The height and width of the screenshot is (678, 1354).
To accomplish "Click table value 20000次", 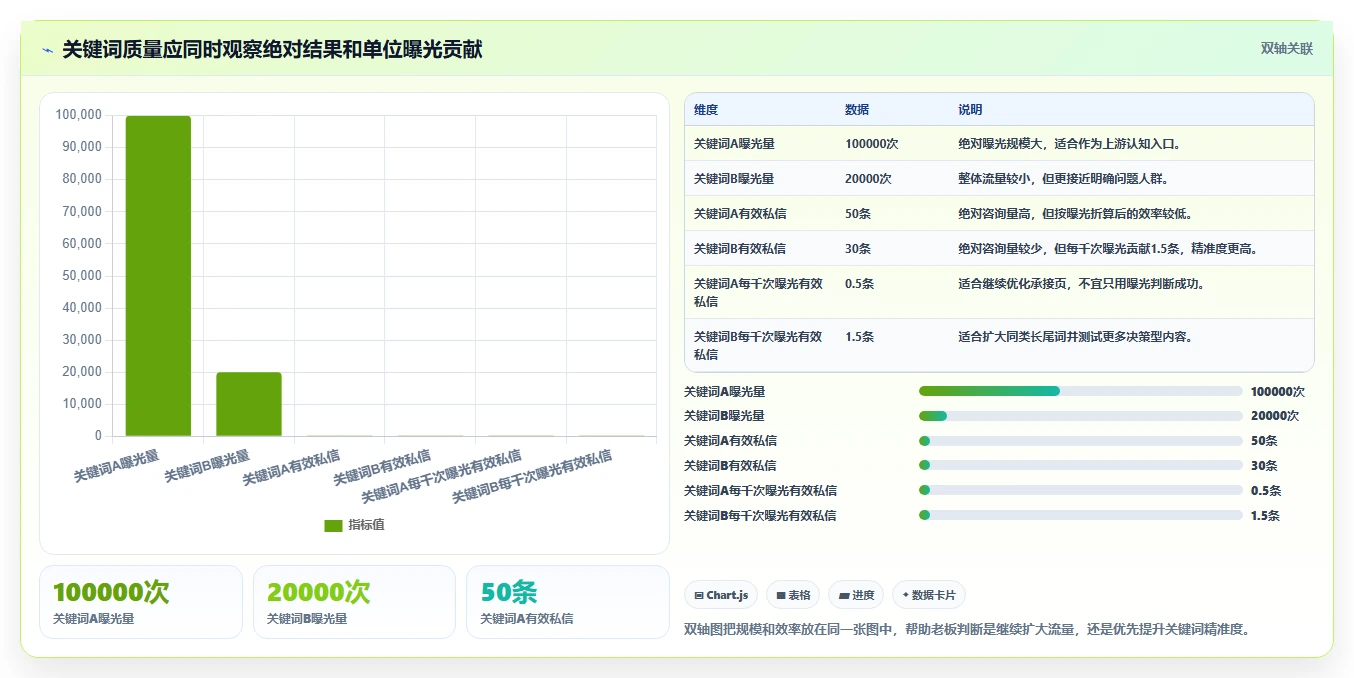I will tap(868, 179).
